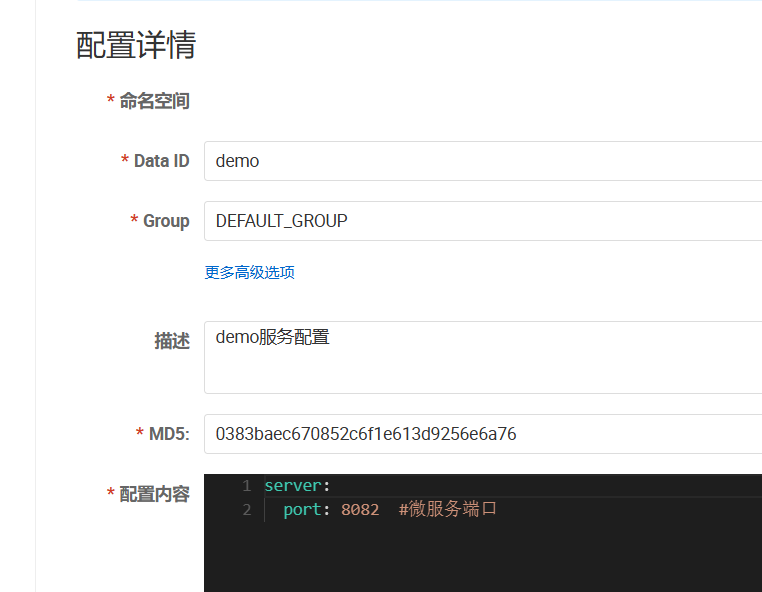Click the Group field showing DEFAULT_GROUP
Viewport: 762px width, 592px height.
(x=483, y=221)
